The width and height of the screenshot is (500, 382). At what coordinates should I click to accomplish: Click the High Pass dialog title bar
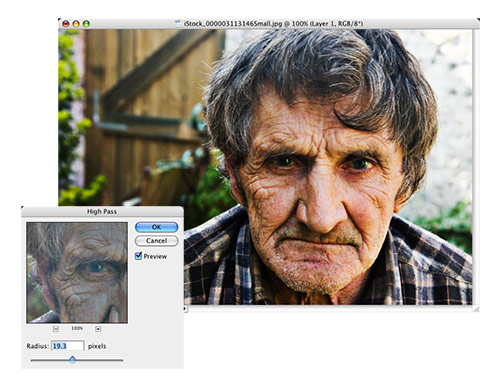point(102,211)
